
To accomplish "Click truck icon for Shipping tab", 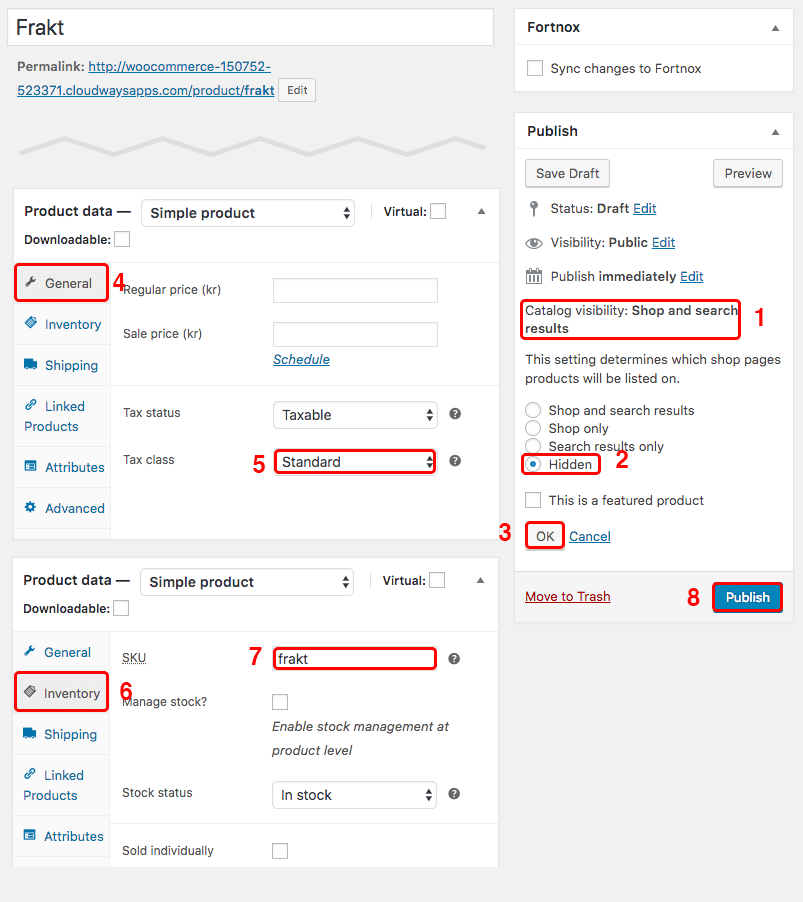I will (30, 365).
